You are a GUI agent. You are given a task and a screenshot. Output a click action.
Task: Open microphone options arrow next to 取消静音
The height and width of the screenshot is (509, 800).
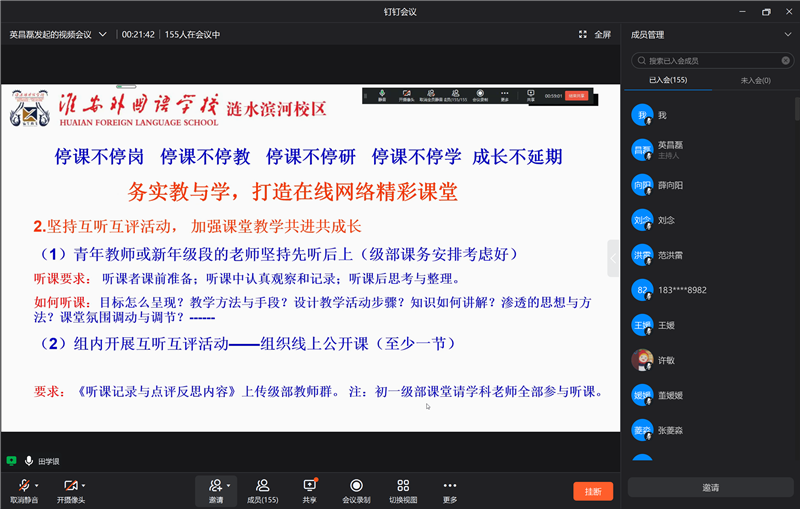pos(39,484)
